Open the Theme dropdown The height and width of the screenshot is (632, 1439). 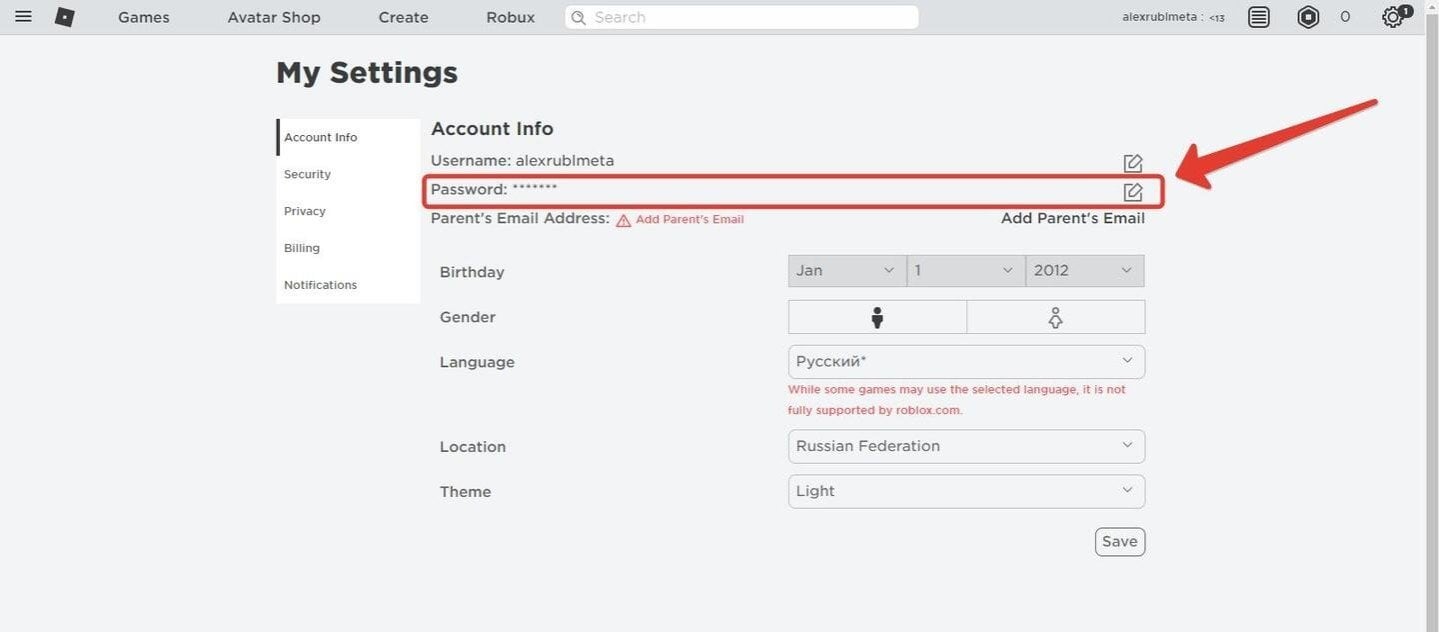tap(966, 491)
